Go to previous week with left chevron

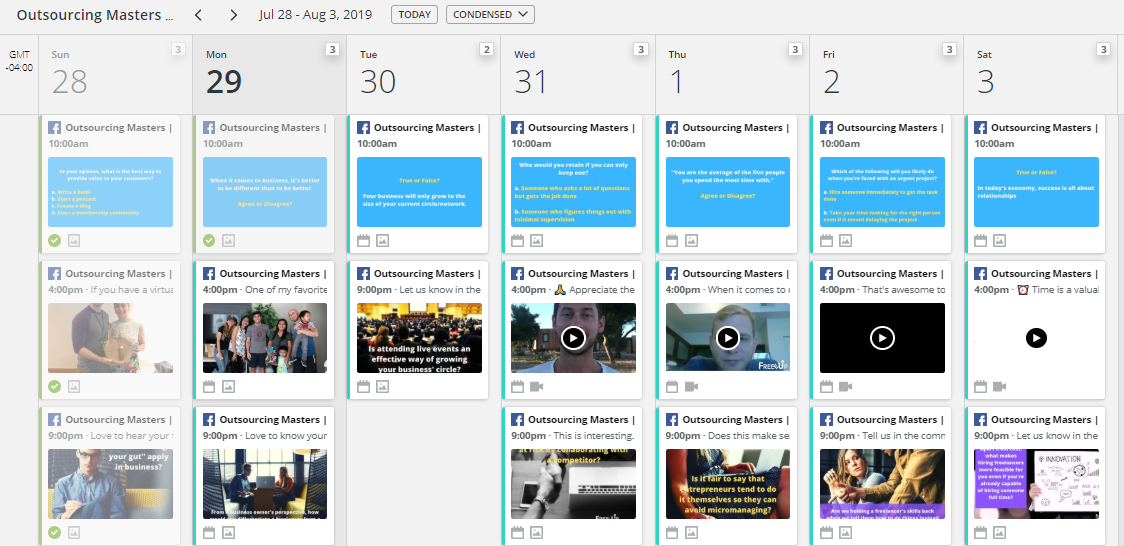coord(199,14)
